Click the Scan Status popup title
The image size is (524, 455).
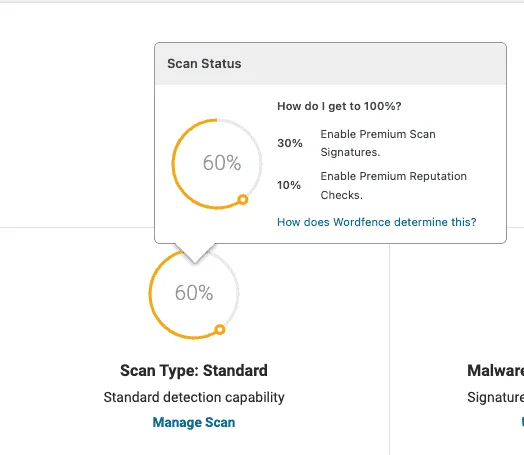(x=204, y=63)
